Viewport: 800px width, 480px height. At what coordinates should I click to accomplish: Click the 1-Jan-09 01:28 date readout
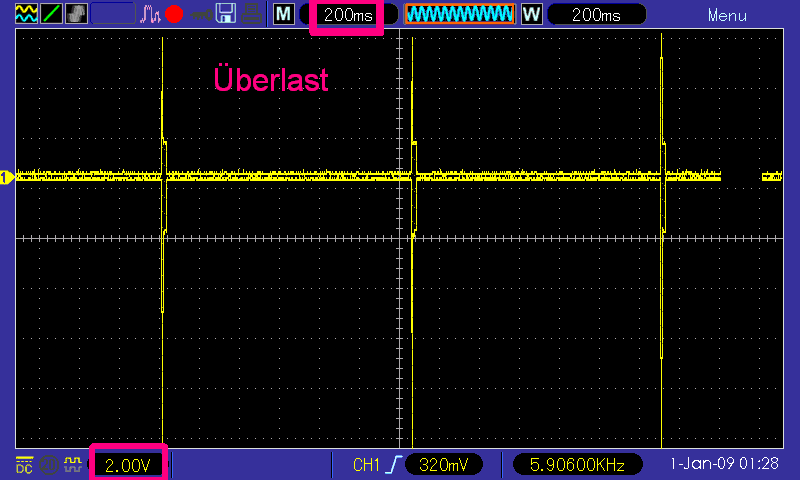(x=724, y=464)
